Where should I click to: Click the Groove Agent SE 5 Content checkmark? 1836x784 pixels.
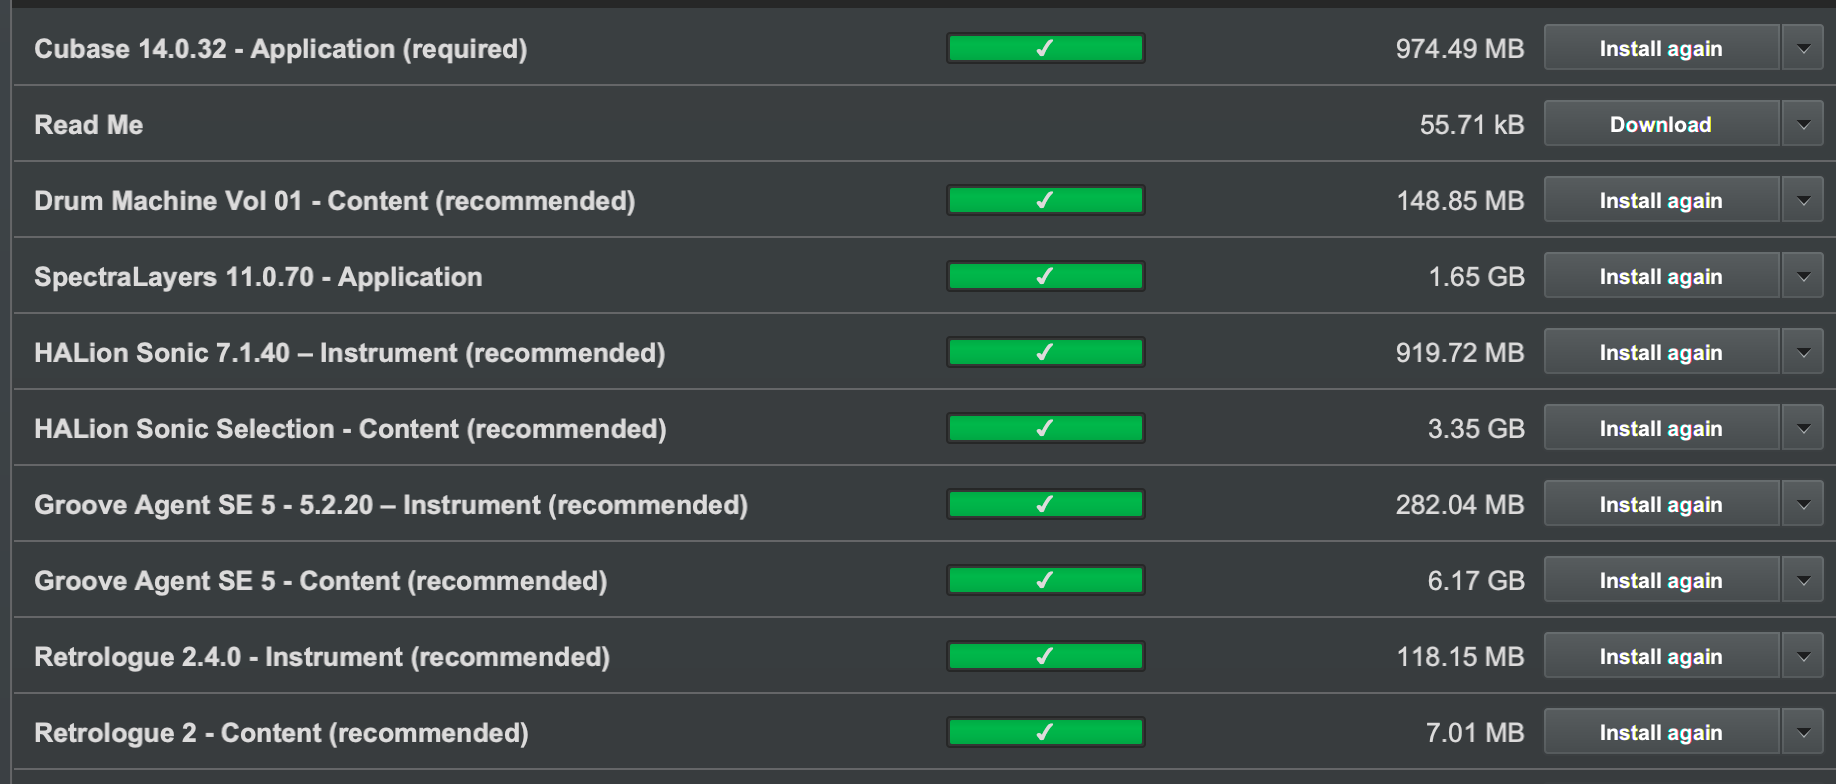coord(1045,580)
